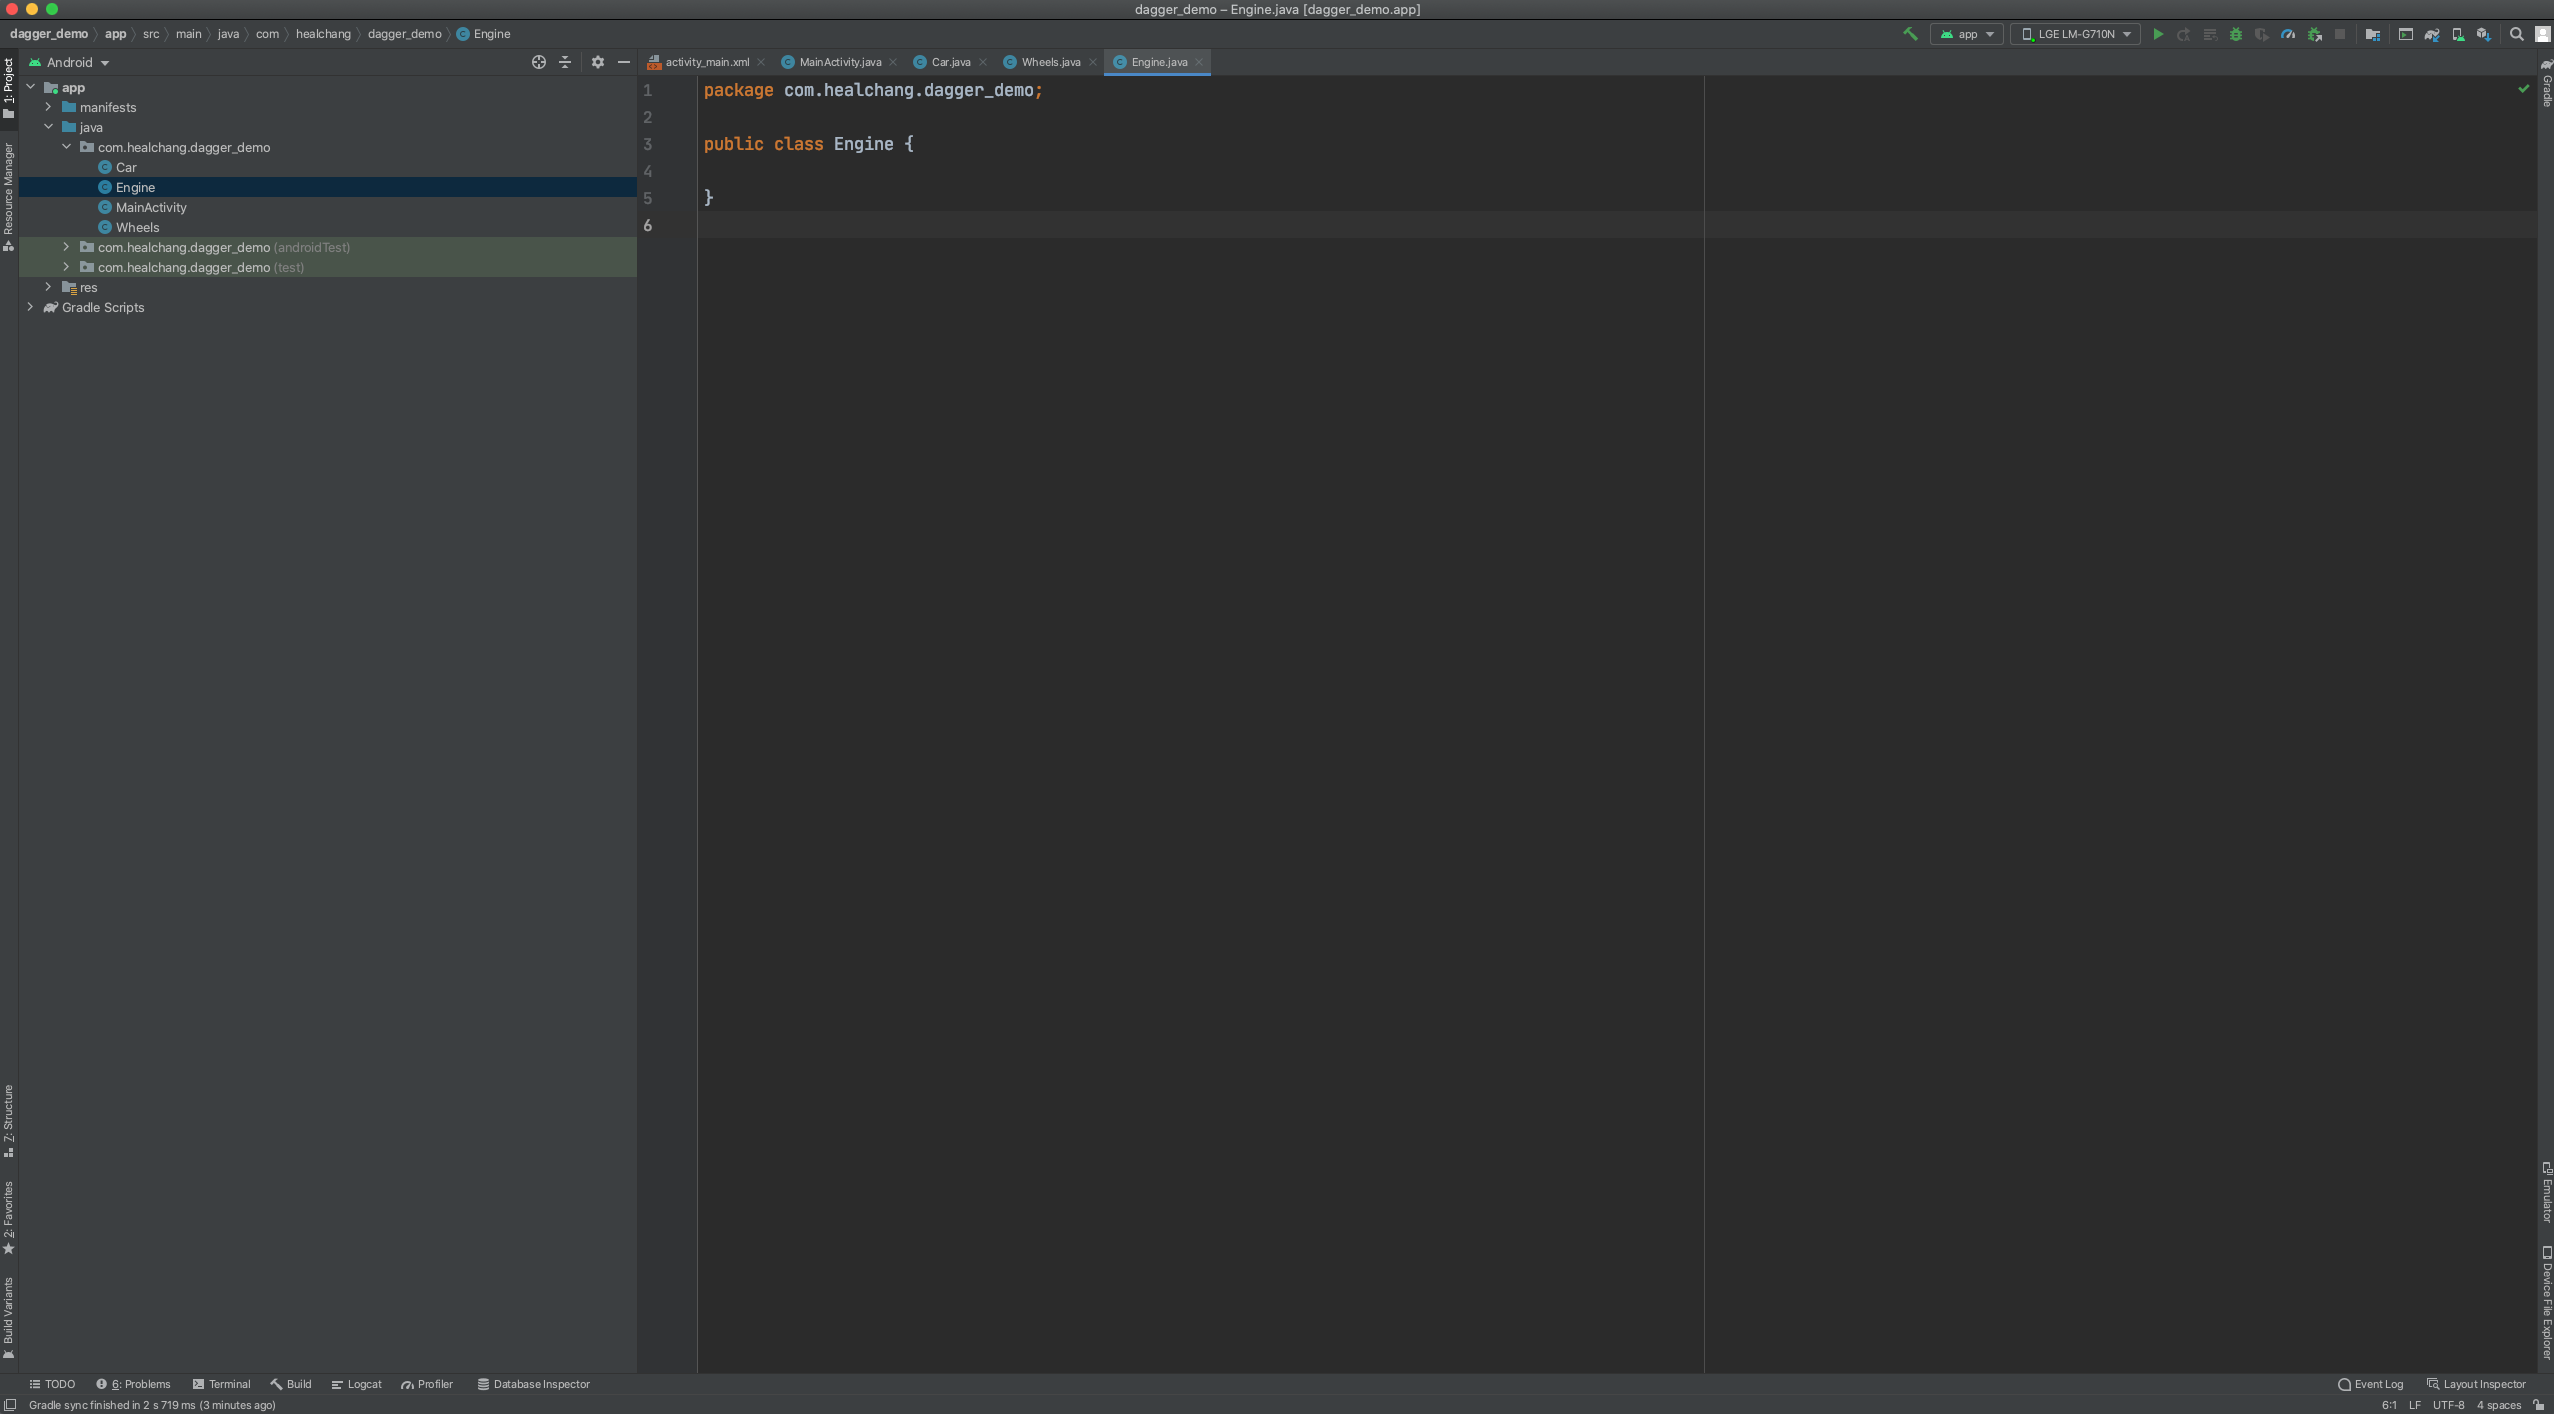The width and height of the screenshot is (2554, 1414).
Task: Switch to the MainActivity.java tab
Action: (x=839, y=62)
